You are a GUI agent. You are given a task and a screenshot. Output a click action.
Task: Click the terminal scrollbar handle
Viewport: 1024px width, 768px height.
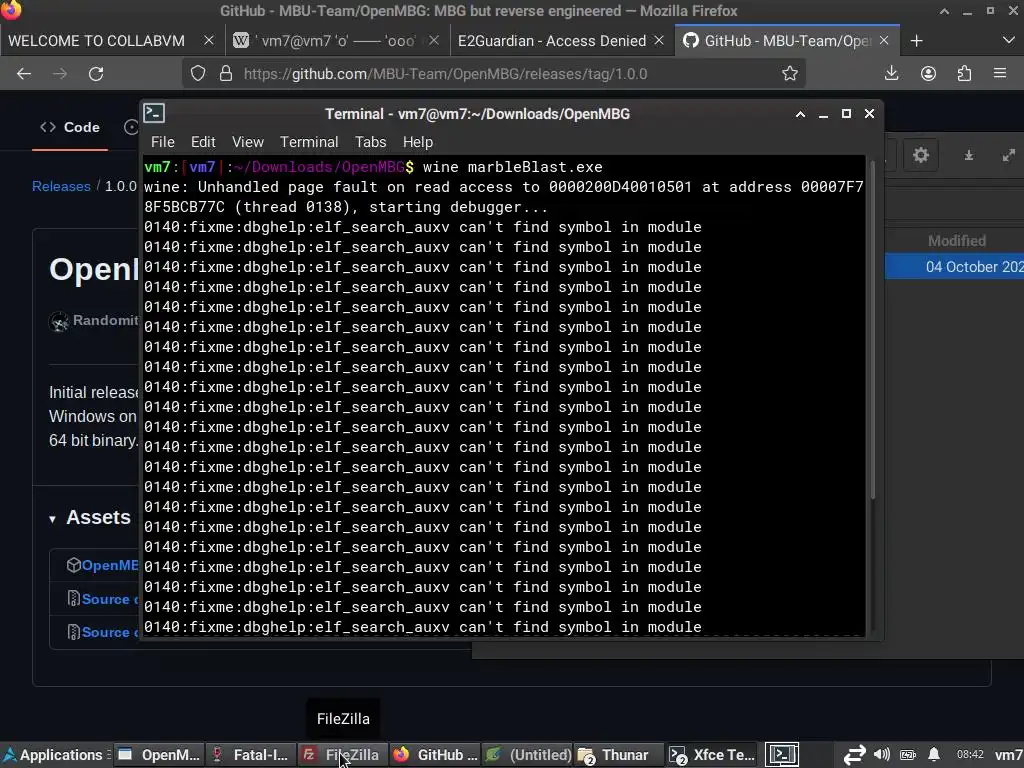(x=872, y=330)
